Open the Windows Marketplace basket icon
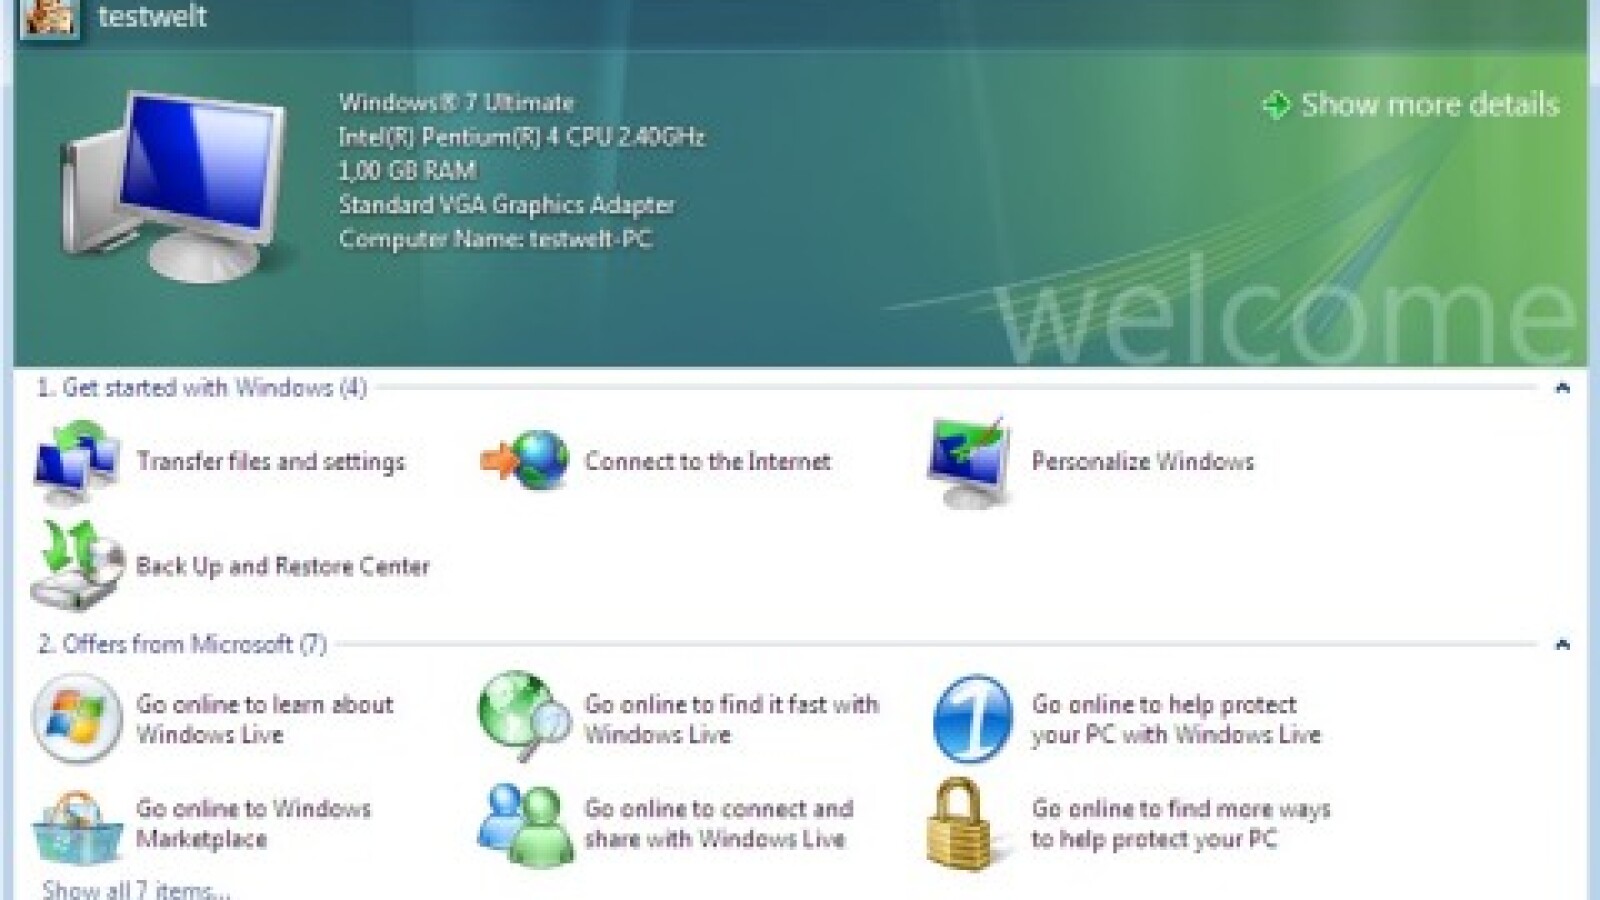This screenshot has width=1600, height=900. pyautogui.click(x=77, y=825)
